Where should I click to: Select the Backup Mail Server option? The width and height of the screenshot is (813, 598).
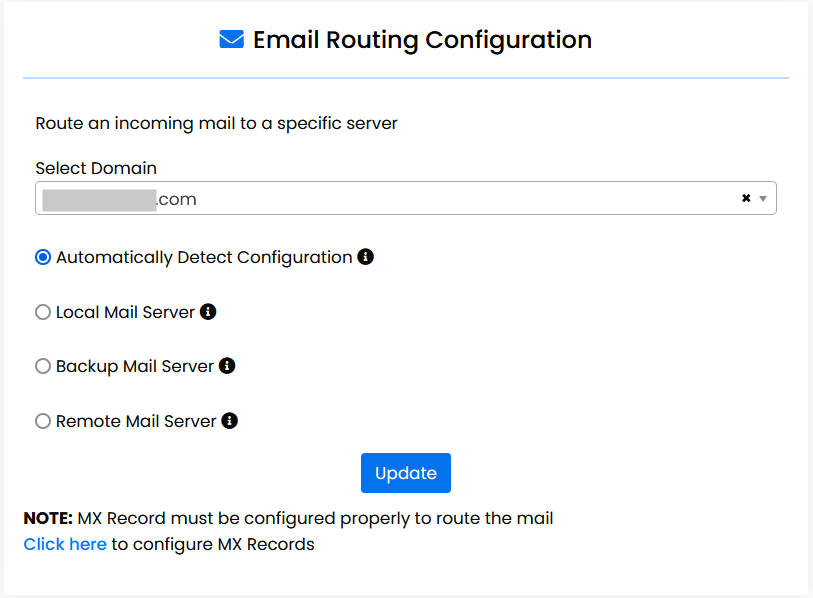point(43,365)
